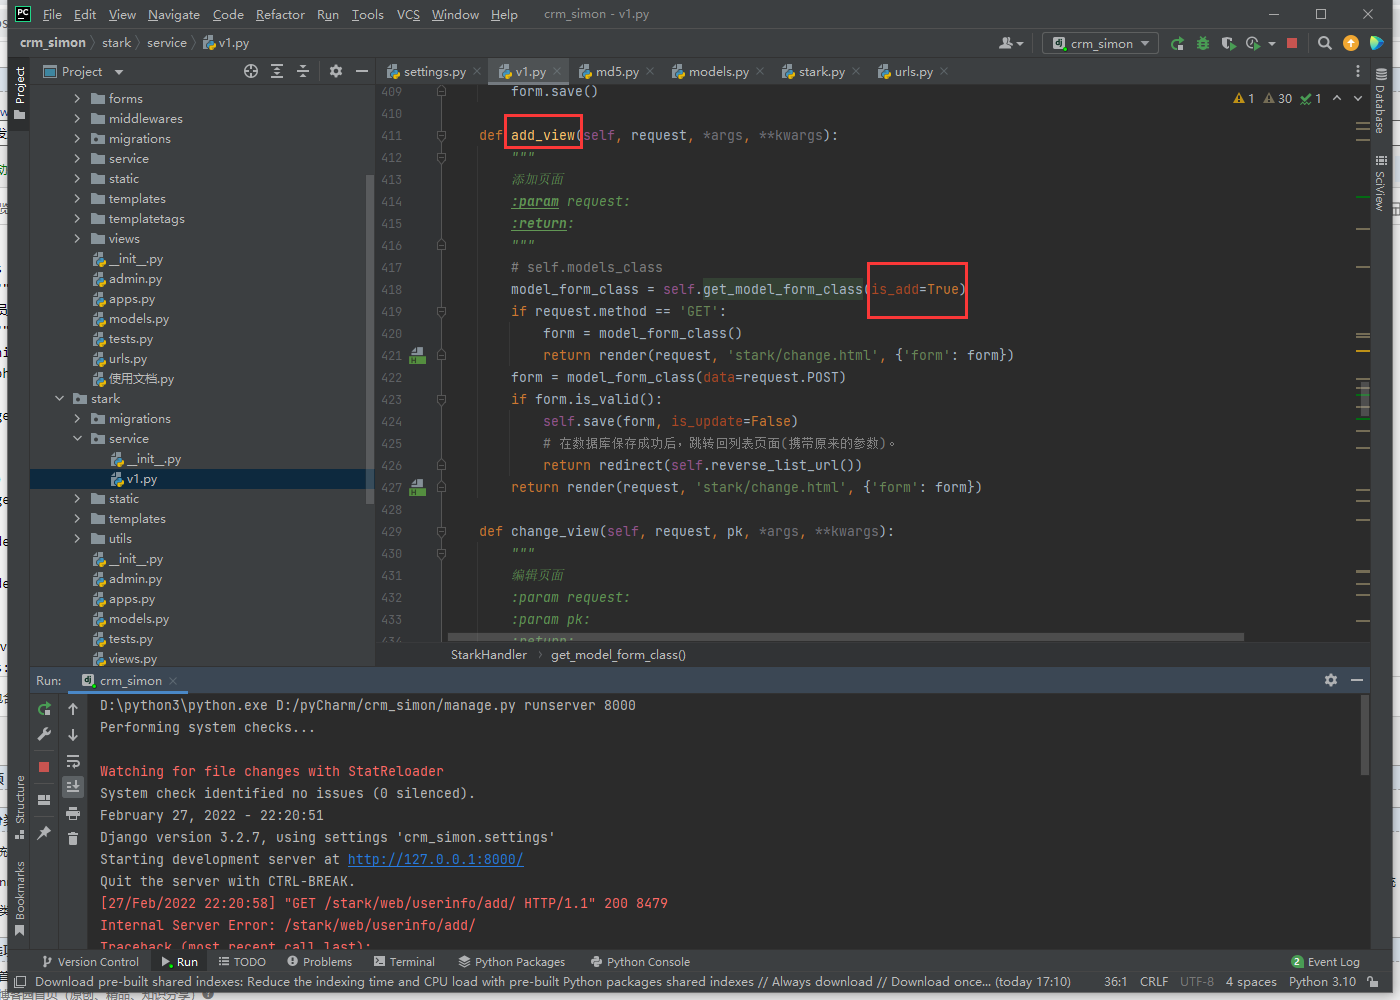Open the VCS menu
Viewport: 1400px width, 1000px height.
point(408,14)
